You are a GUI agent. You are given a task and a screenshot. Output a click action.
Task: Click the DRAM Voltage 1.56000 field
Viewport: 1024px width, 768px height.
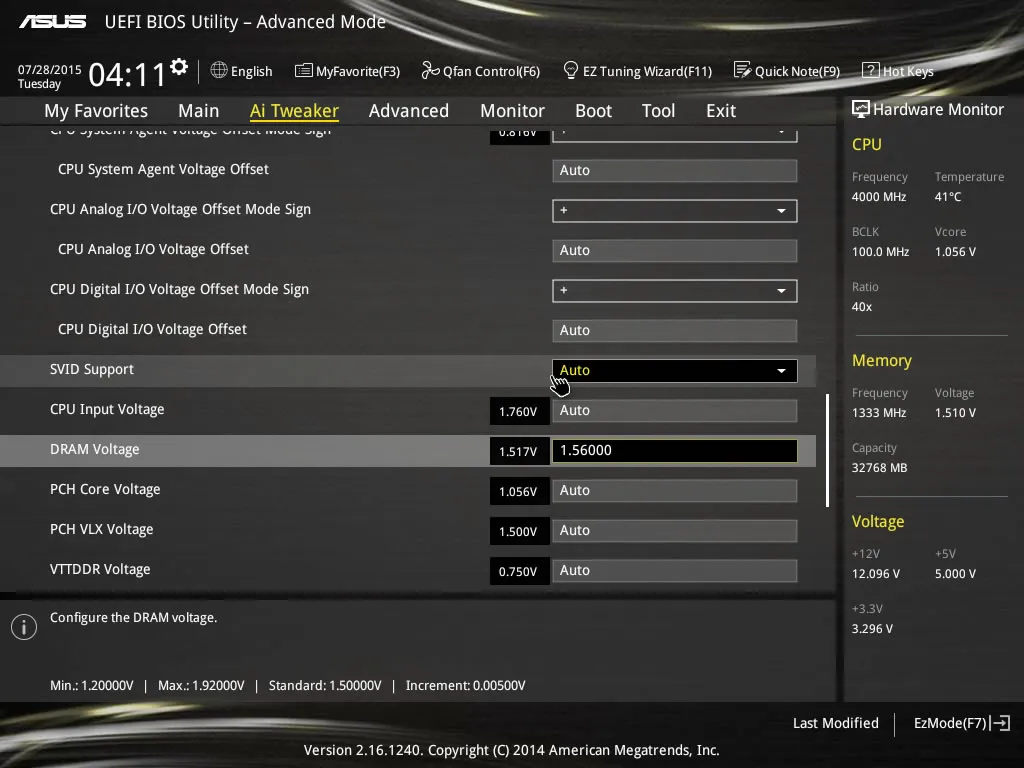675,451
